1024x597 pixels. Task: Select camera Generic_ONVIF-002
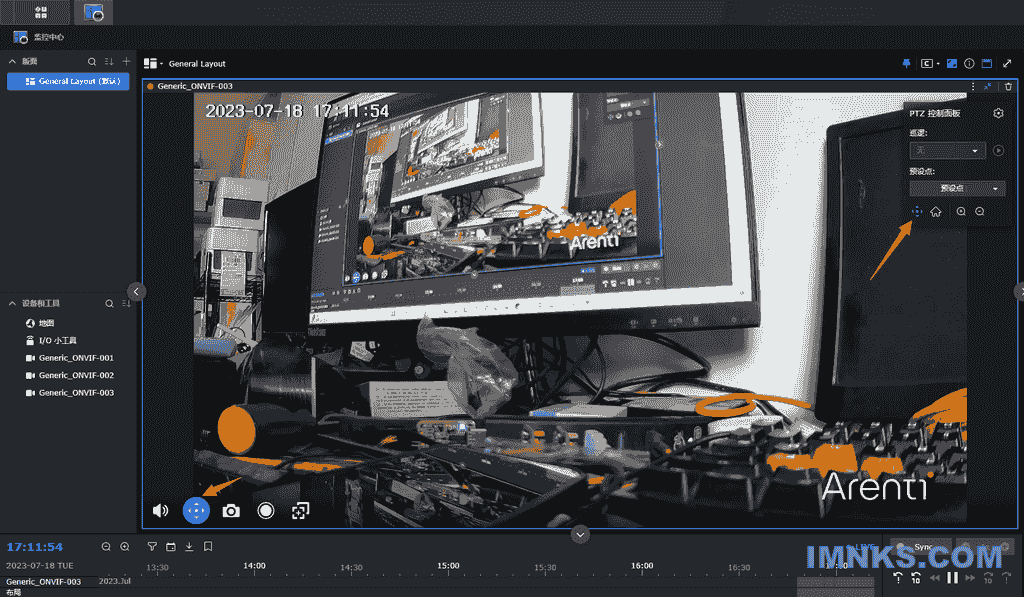(x=70, y=376)
